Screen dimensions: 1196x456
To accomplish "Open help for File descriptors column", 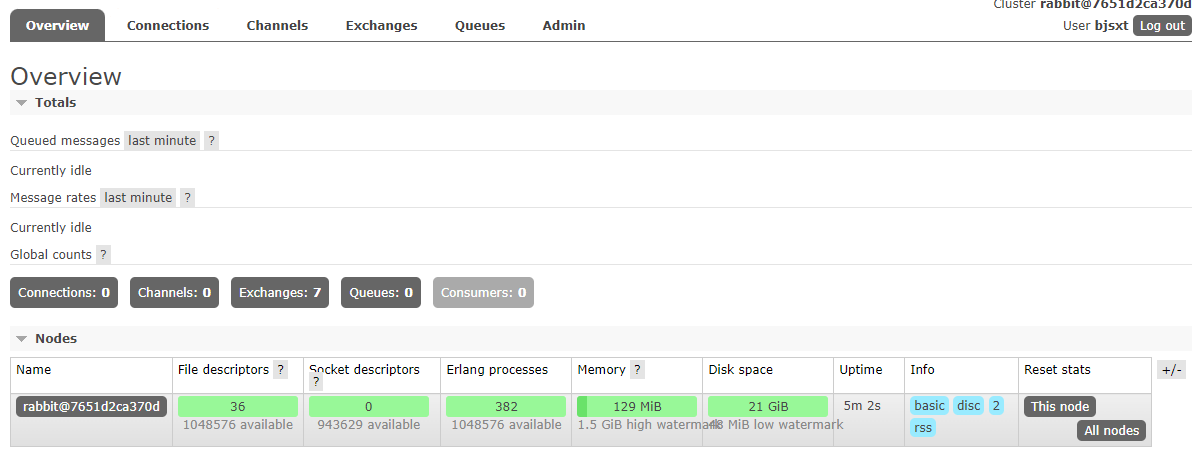I will point(281,370).
